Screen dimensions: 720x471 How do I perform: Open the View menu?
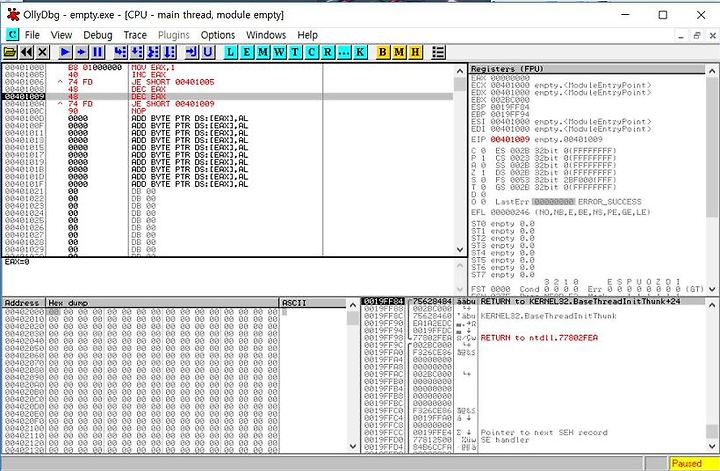61,35
